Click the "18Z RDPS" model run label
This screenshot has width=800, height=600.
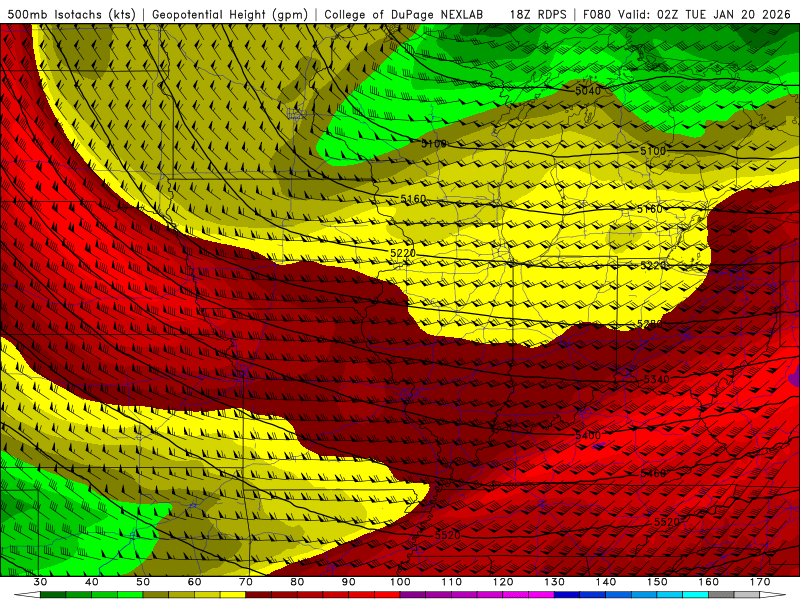pyautogui.click(x=538, y=14)
